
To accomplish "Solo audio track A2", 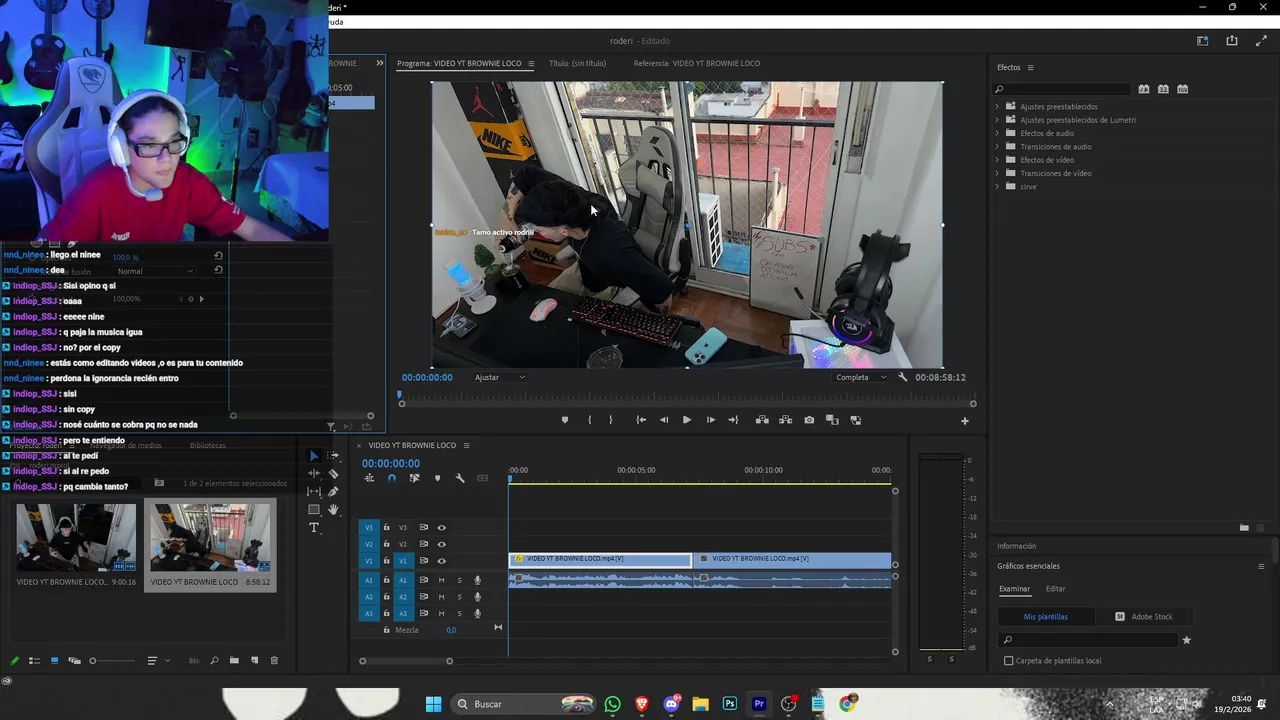I will coord(460,597).
